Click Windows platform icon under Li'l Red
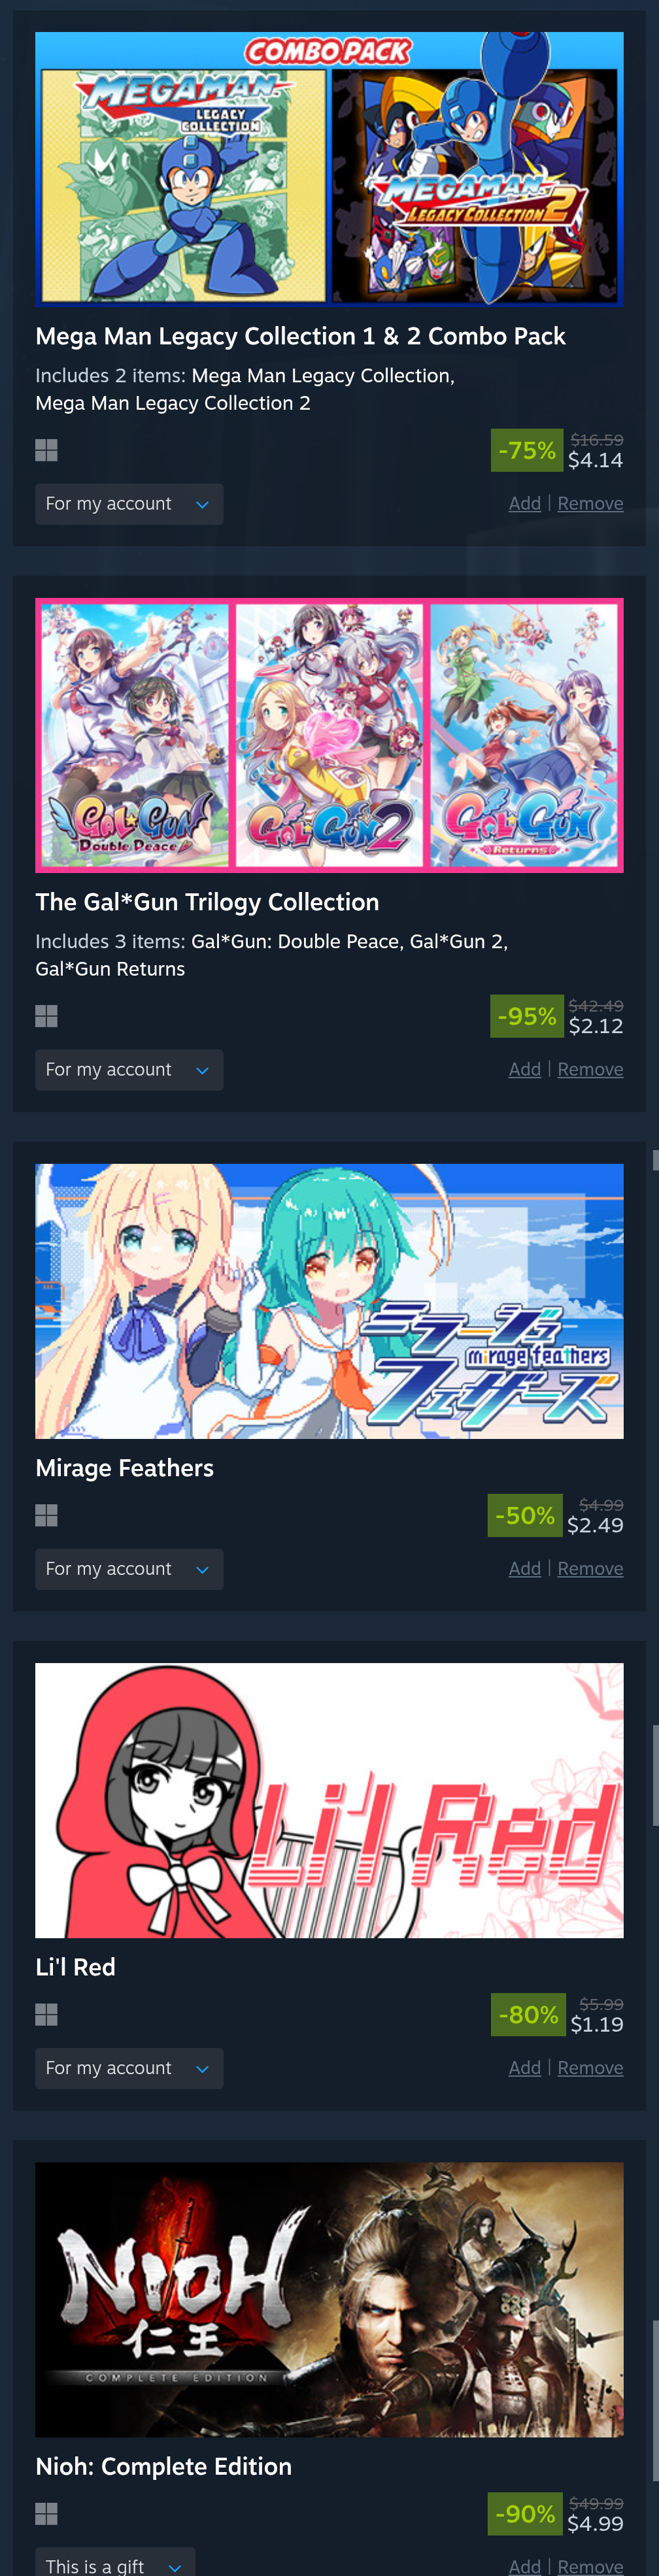 click(46, 2014)
